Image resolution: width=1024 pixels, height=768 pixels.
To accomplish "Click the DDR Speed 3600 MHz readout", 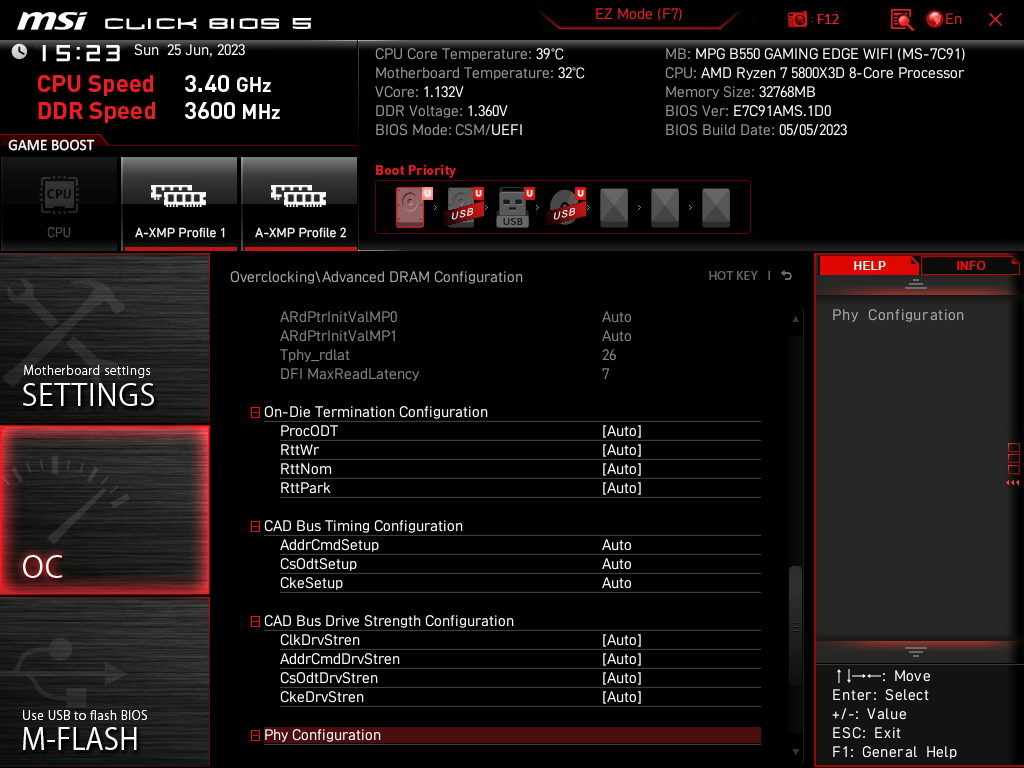I will [x=159, y=111].
